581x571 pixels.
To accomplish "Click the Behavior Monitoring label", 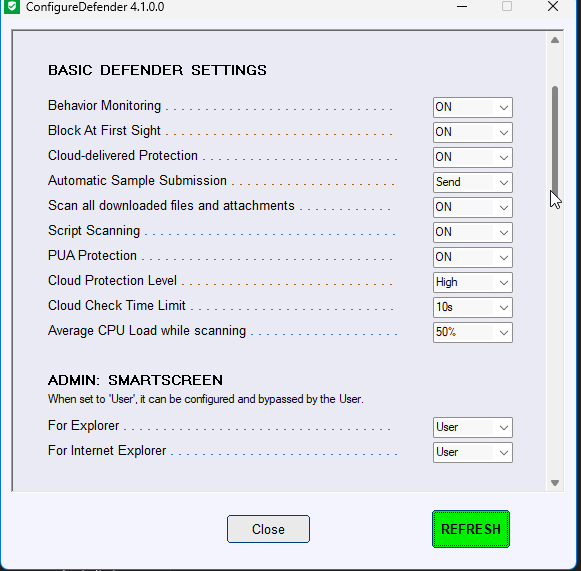I will click(104, 106).
